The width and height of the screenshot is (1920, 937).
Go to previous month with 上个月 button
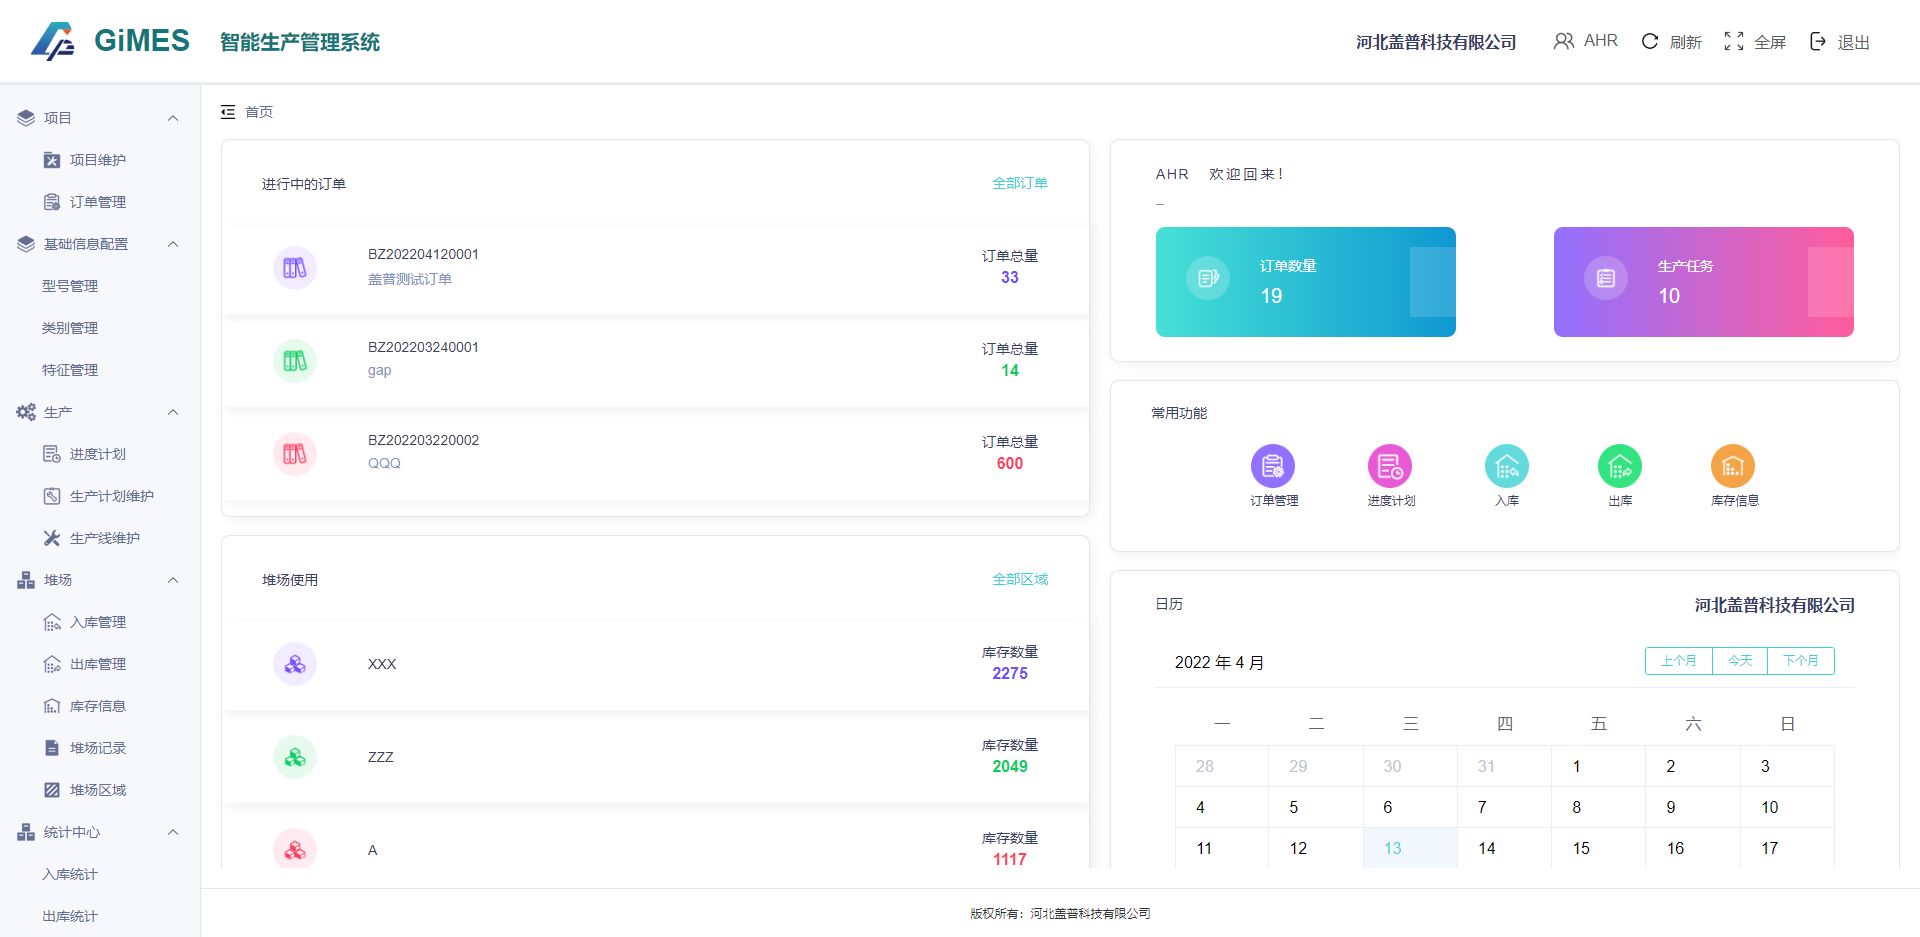(x=1678, y=661)
